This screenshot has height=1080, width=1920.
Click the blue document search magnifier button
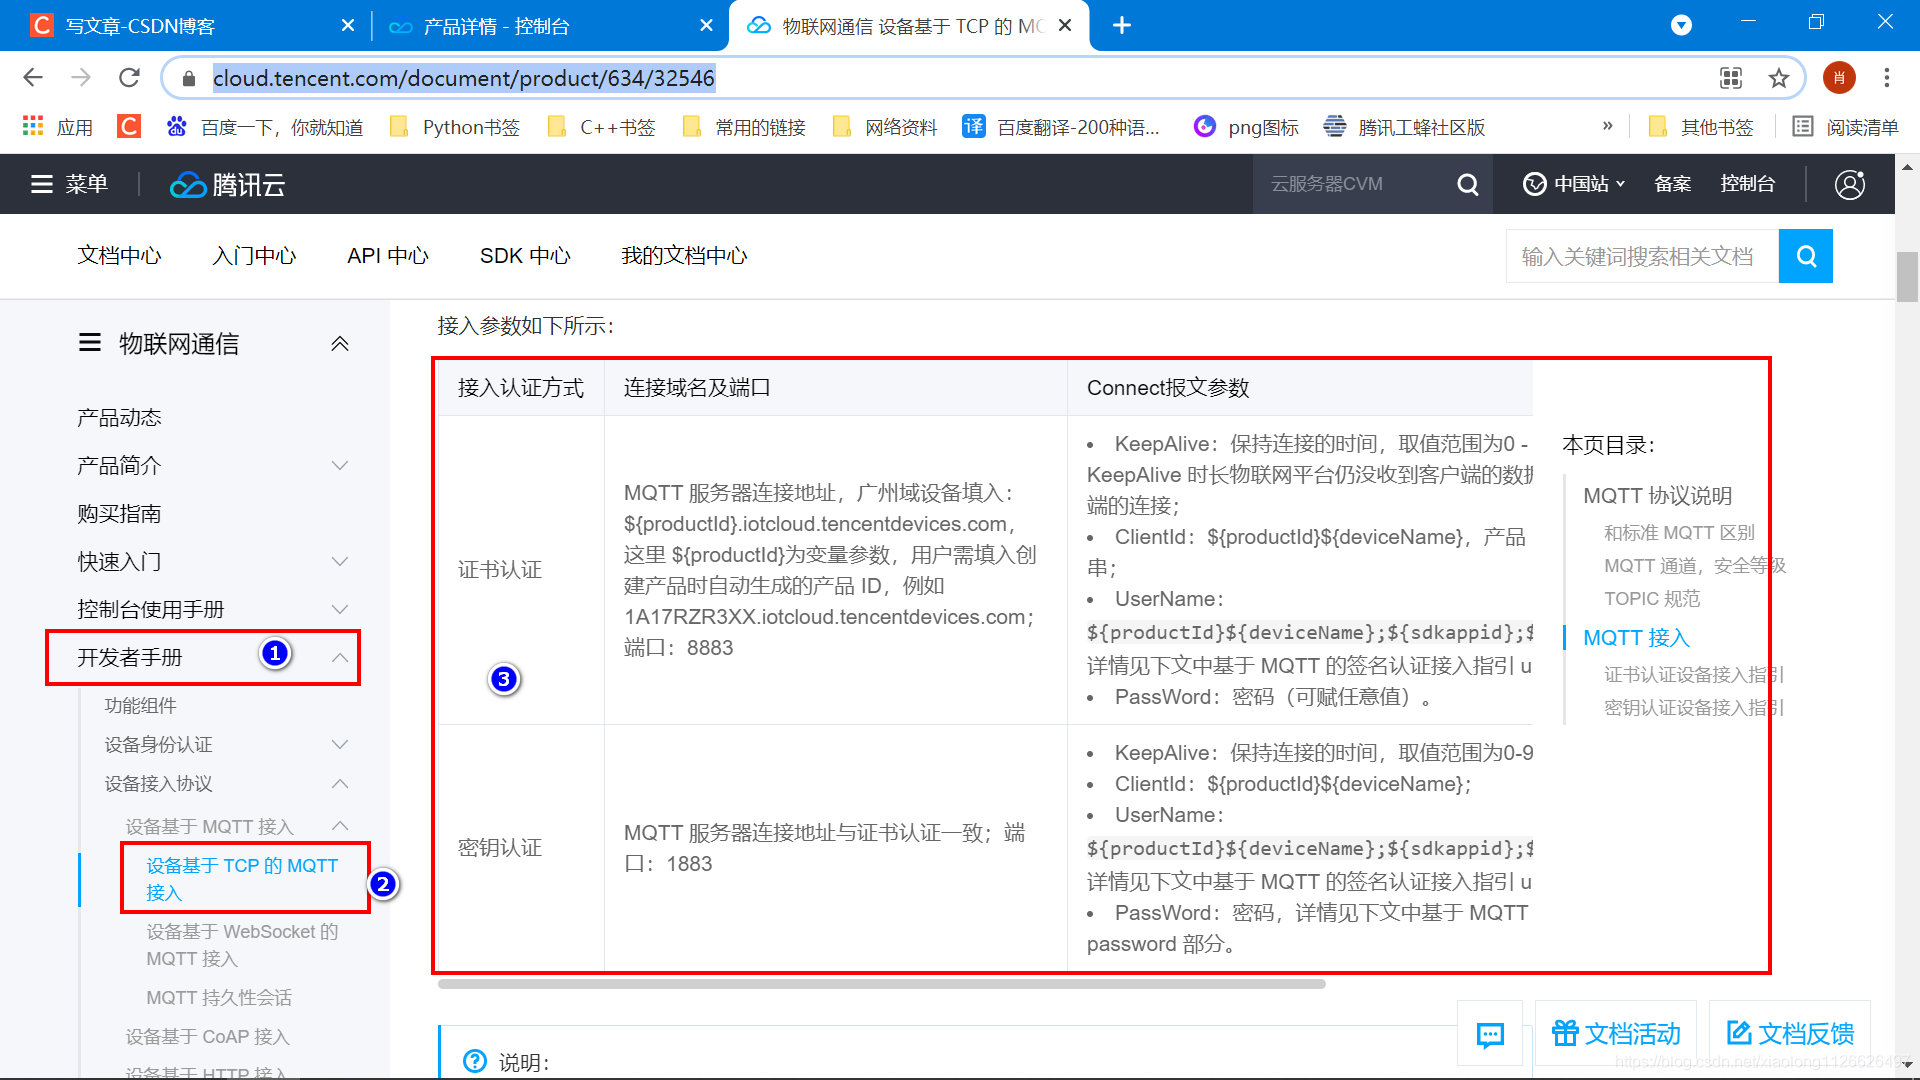(x=1805, y=256)
